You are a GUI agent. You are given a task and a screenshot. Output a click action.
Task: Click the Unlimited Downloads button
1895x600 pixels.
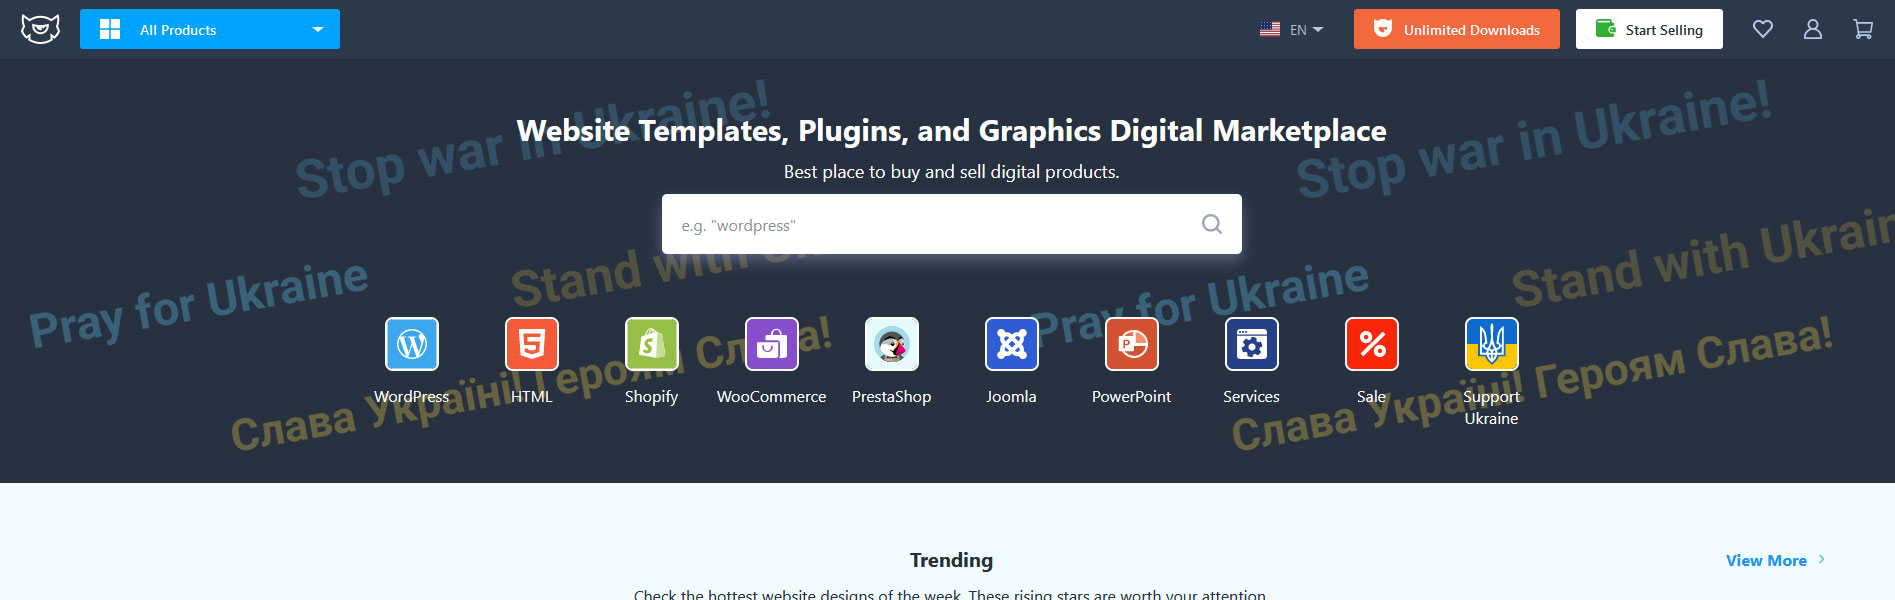(1456, 29)
